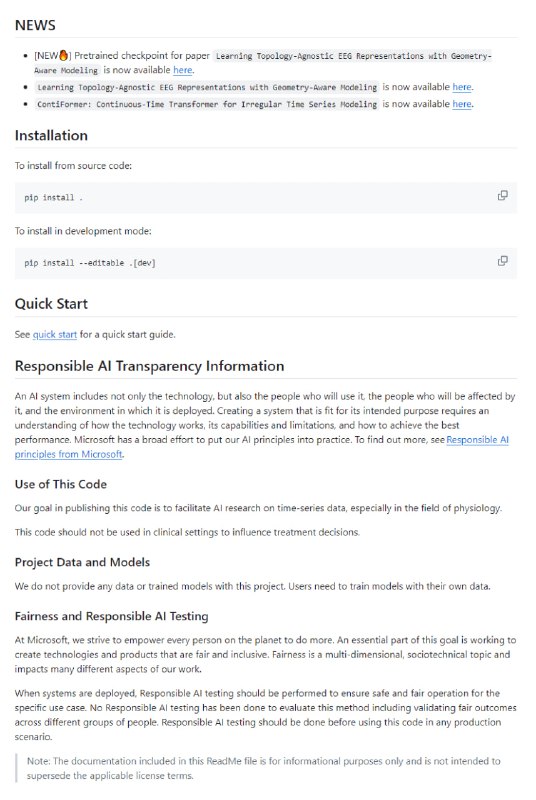Click inside the 'pip install --editable' code block
The height and width of the screenshot is (800, 536).
click(x=266, y=263)
